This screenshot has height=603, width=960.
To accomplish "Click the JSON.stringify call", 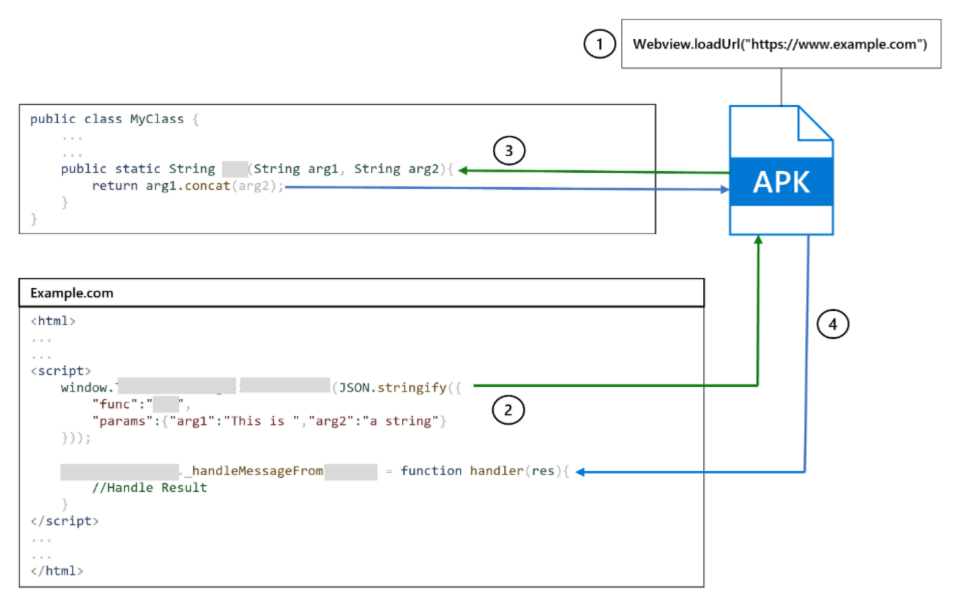I will [395, 387].
